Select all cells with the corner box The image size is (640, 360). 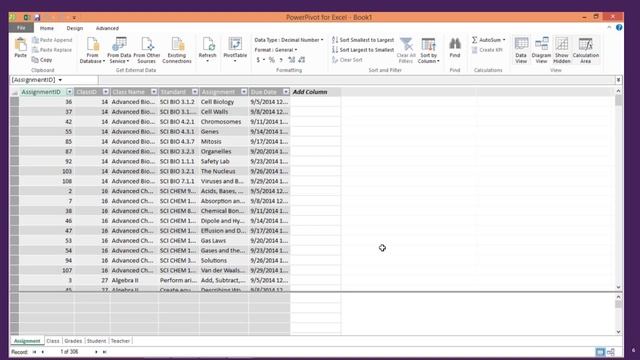point(14,92)
